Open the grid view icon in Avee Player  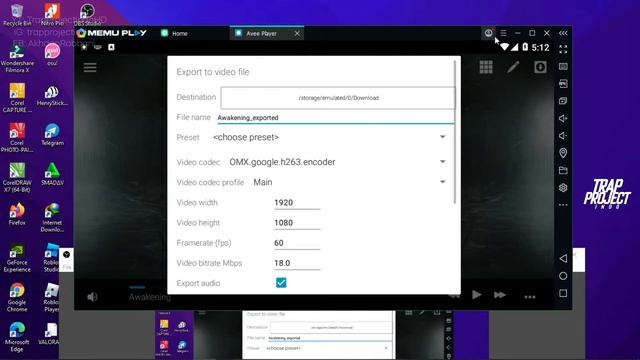pyautogui.click(x=486, y=67)
